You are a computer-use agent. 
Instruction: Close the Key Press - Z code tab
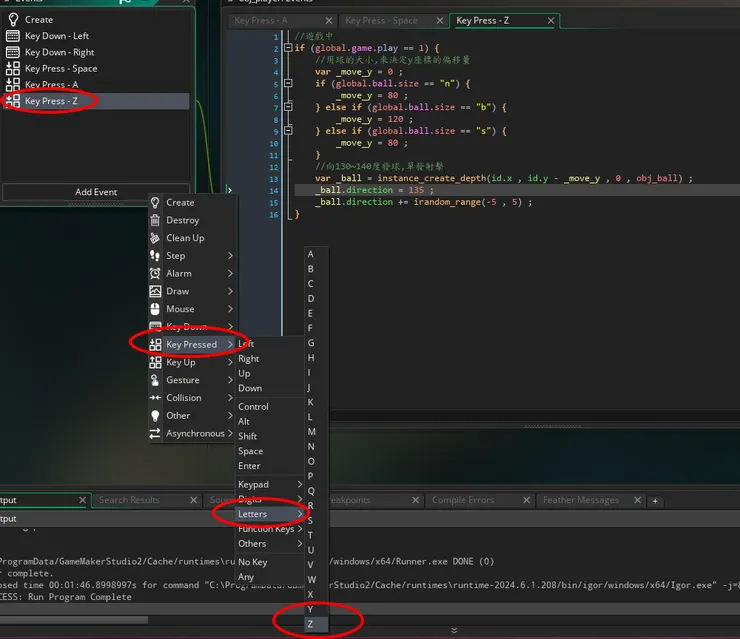pos(551,21)
